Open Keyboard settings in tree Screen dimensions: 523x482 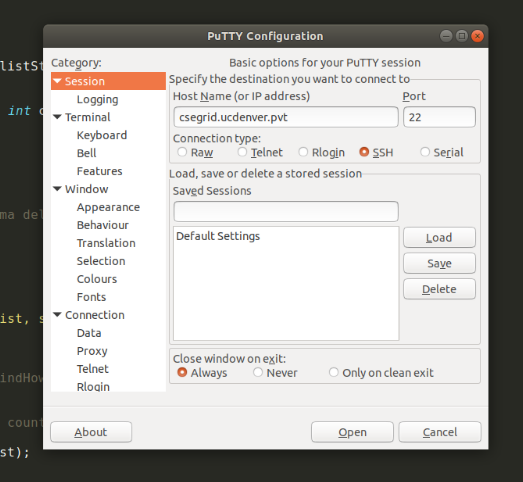click(102, 135)
